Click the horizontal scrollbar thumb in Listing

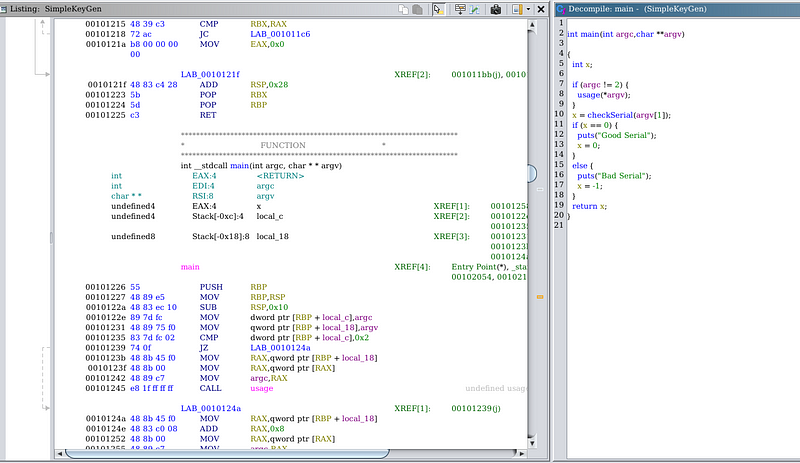pos(227,453)
